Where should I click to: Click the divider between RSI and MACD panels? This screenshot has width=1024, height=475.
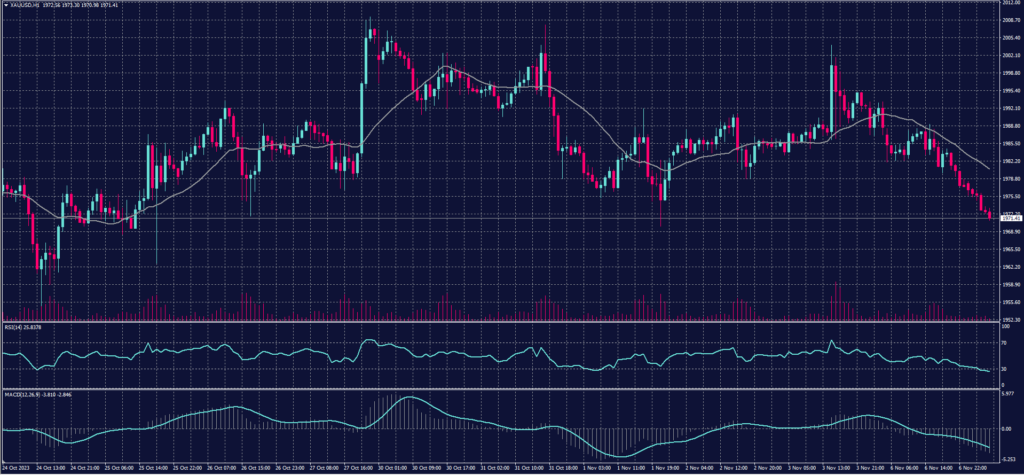(500, 388)
